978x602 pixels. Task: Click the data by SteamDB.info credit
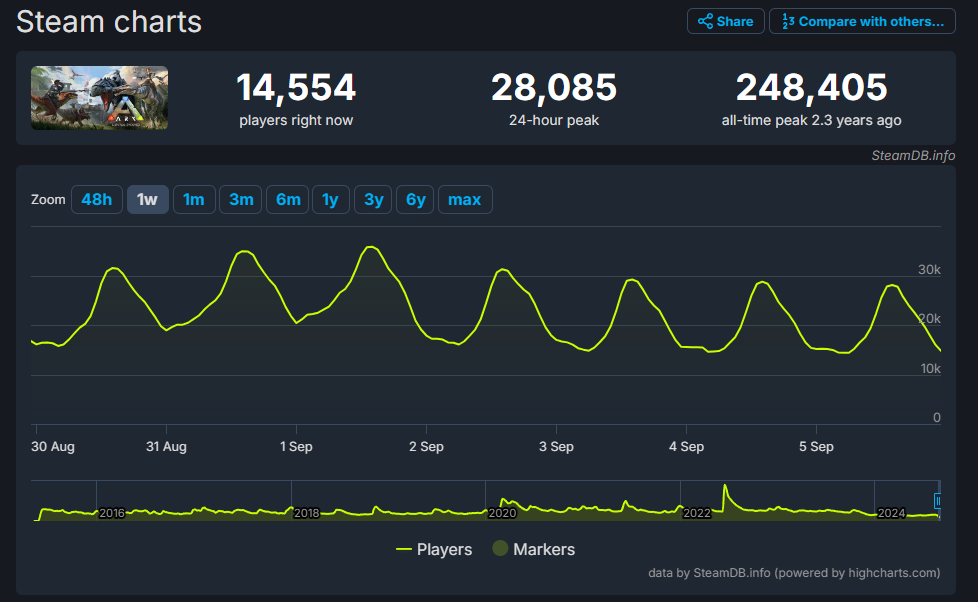point(794,573)
